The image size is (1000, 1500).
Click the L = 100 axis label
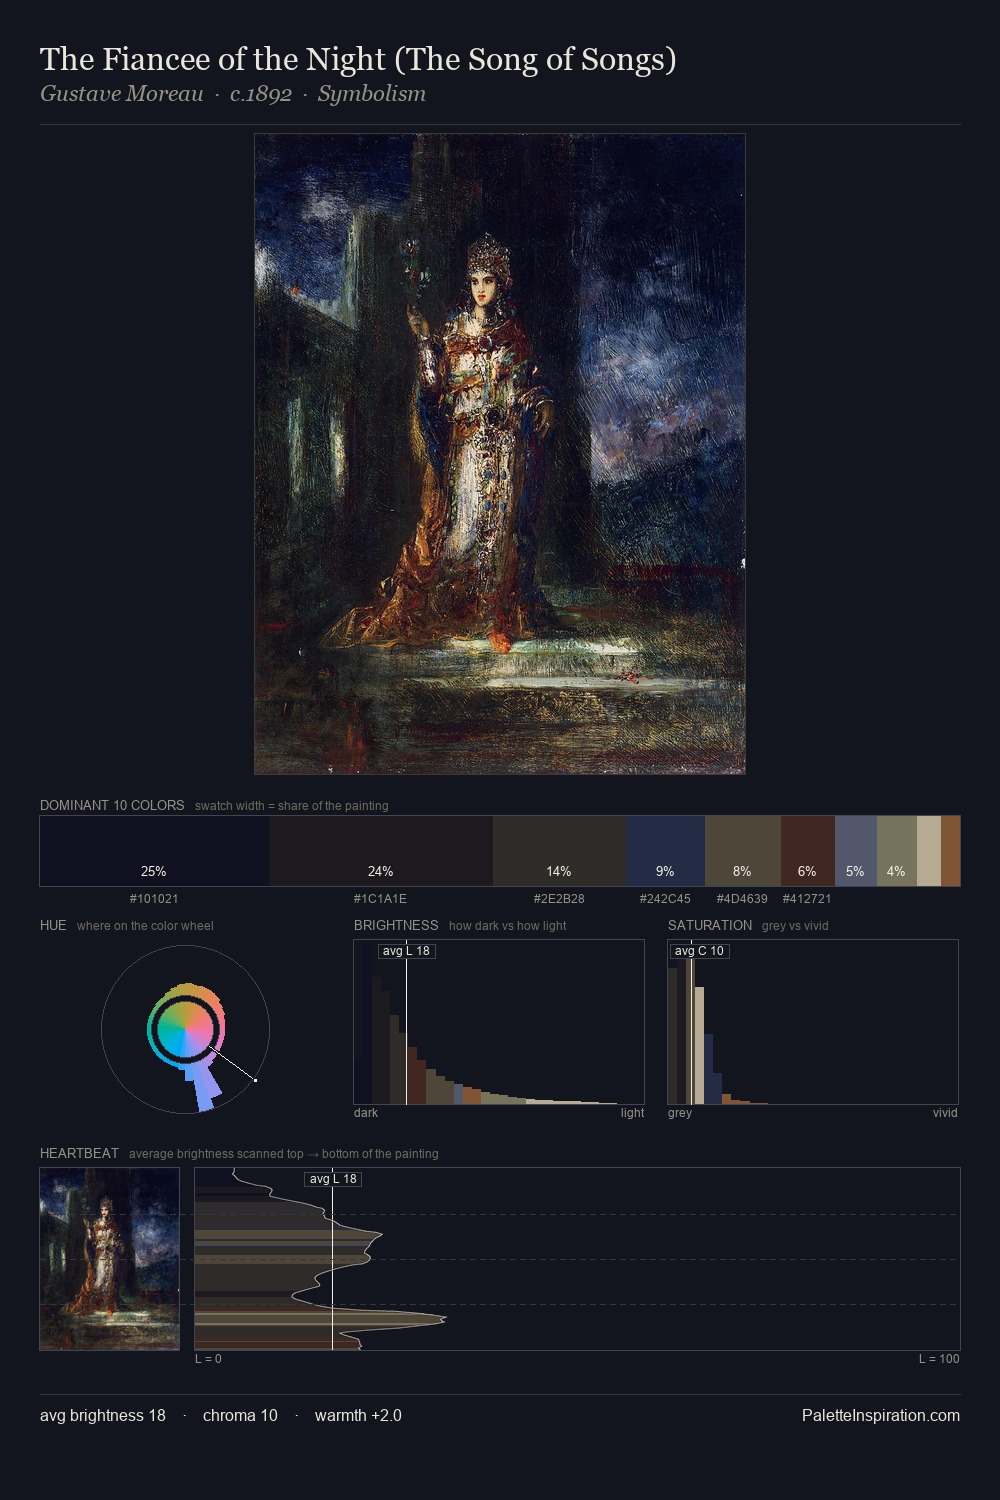(x=939, y=1359)
